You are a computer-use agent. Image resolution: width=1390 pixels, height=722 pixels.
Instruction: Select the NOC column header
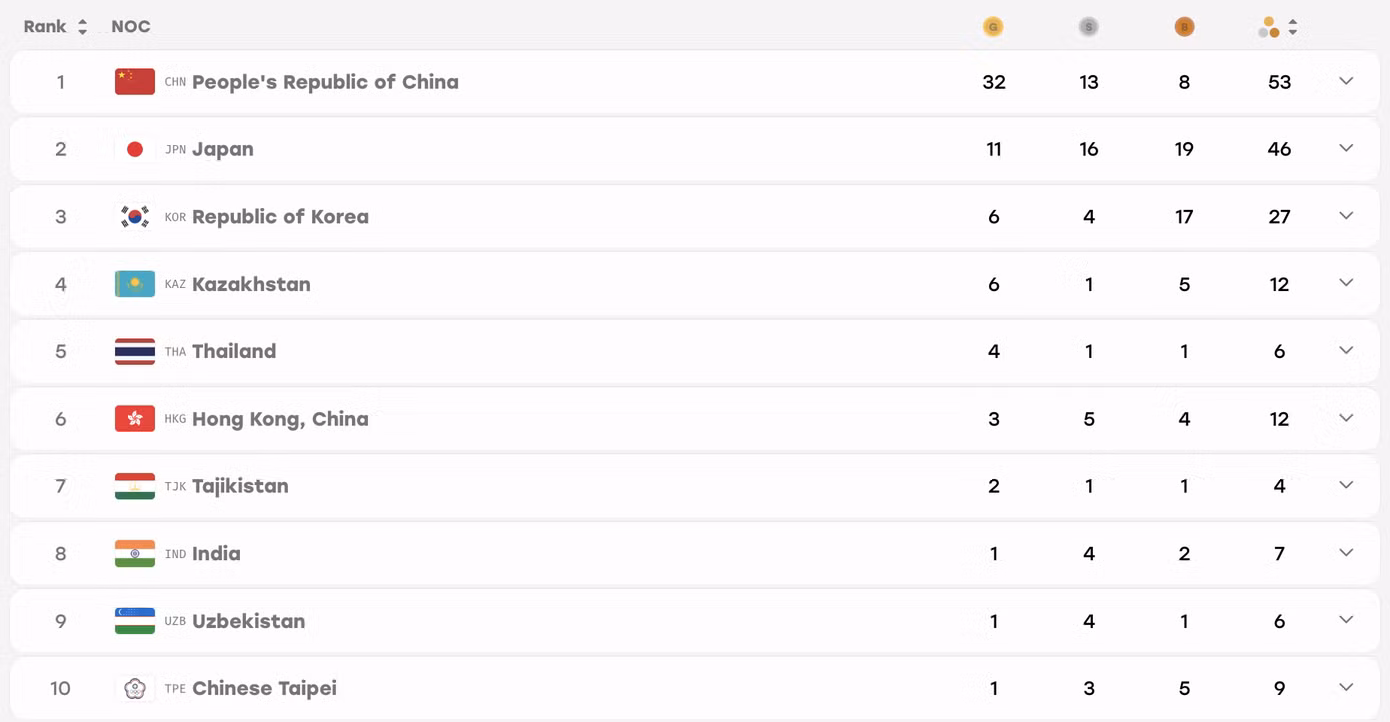click(131, 27)
